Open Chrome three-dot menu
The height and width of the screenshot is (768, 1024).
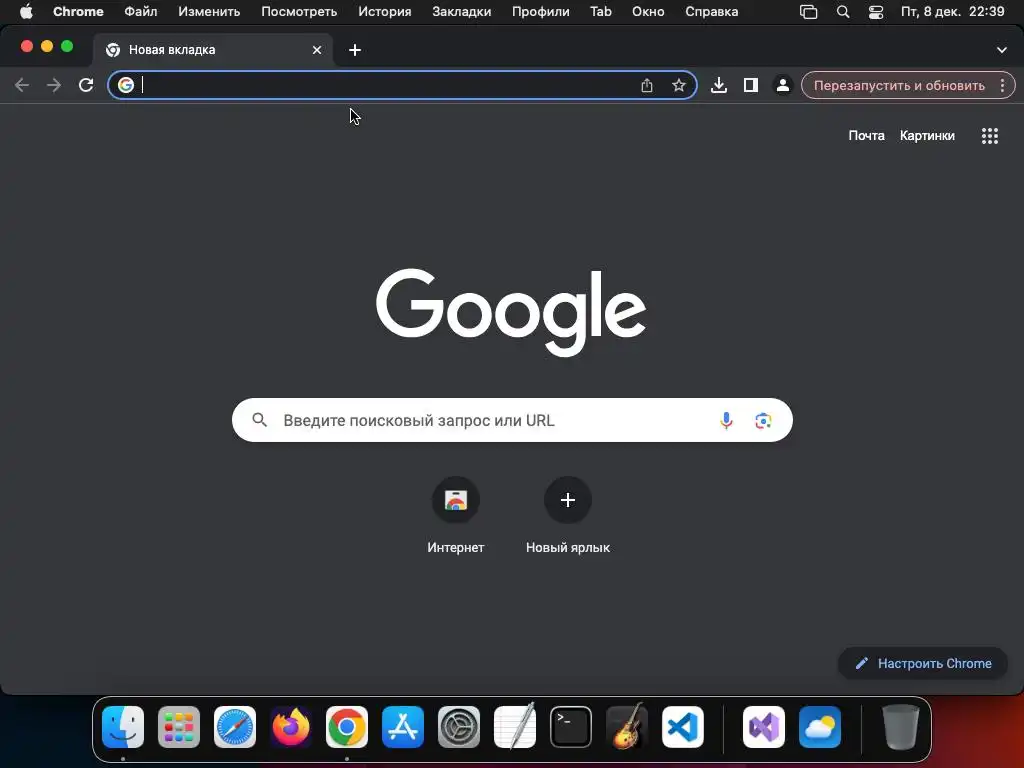[x=1002, y=85]
